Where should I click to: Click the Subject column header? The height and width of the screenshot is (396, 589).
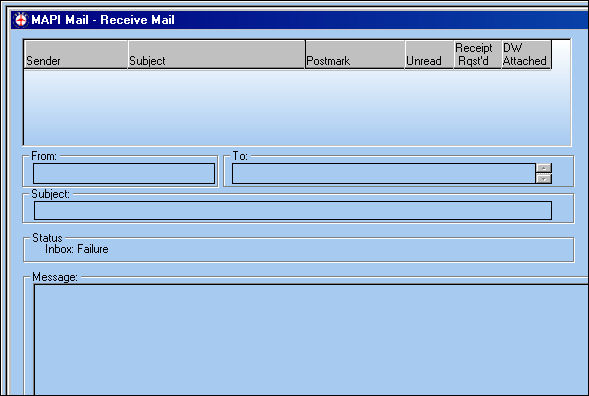pos(216,54)
